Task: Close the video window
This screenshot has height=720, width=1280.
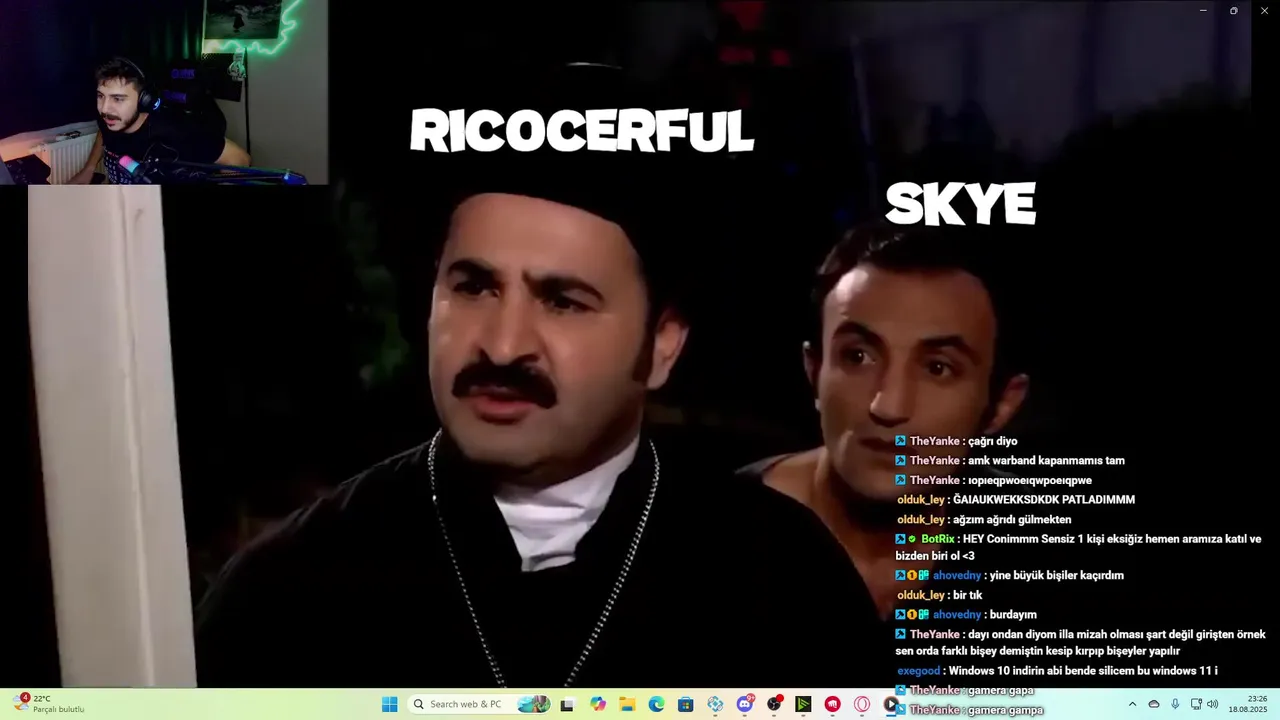Action: coord(1264,10)
